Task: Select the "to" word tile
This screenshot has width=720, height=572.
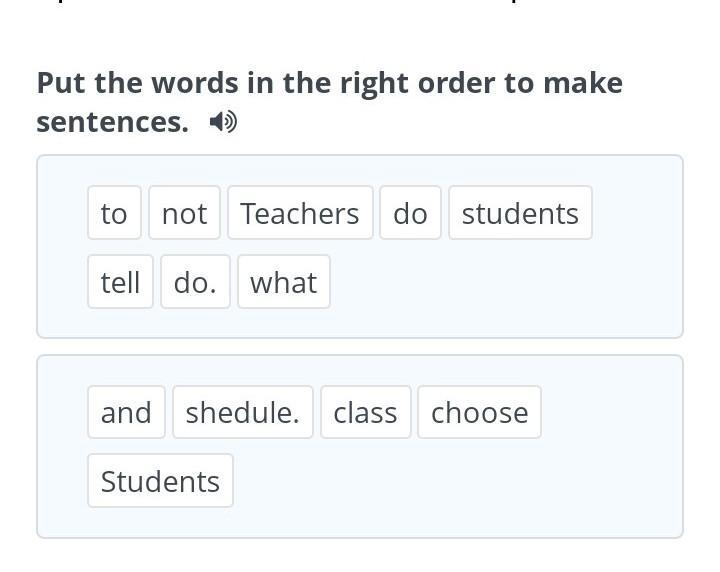Action: click(114, 213)
